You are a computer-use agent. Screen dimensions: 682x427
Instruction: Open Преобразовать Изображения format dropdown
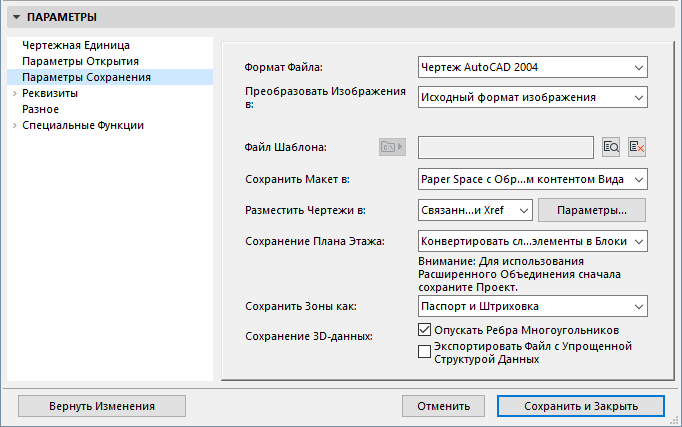[x=533, y=98]
